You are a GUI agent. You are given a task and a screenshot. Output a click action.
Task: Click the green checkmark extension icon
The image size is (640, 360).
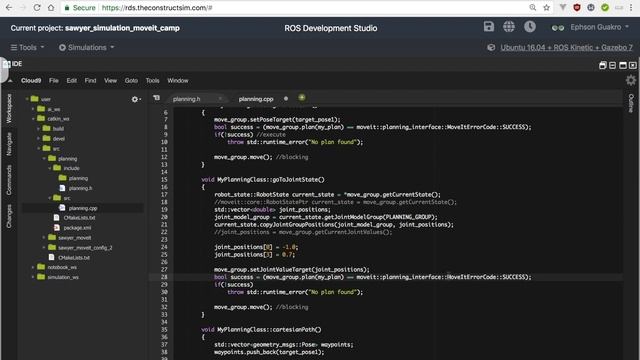coord(605,7)
